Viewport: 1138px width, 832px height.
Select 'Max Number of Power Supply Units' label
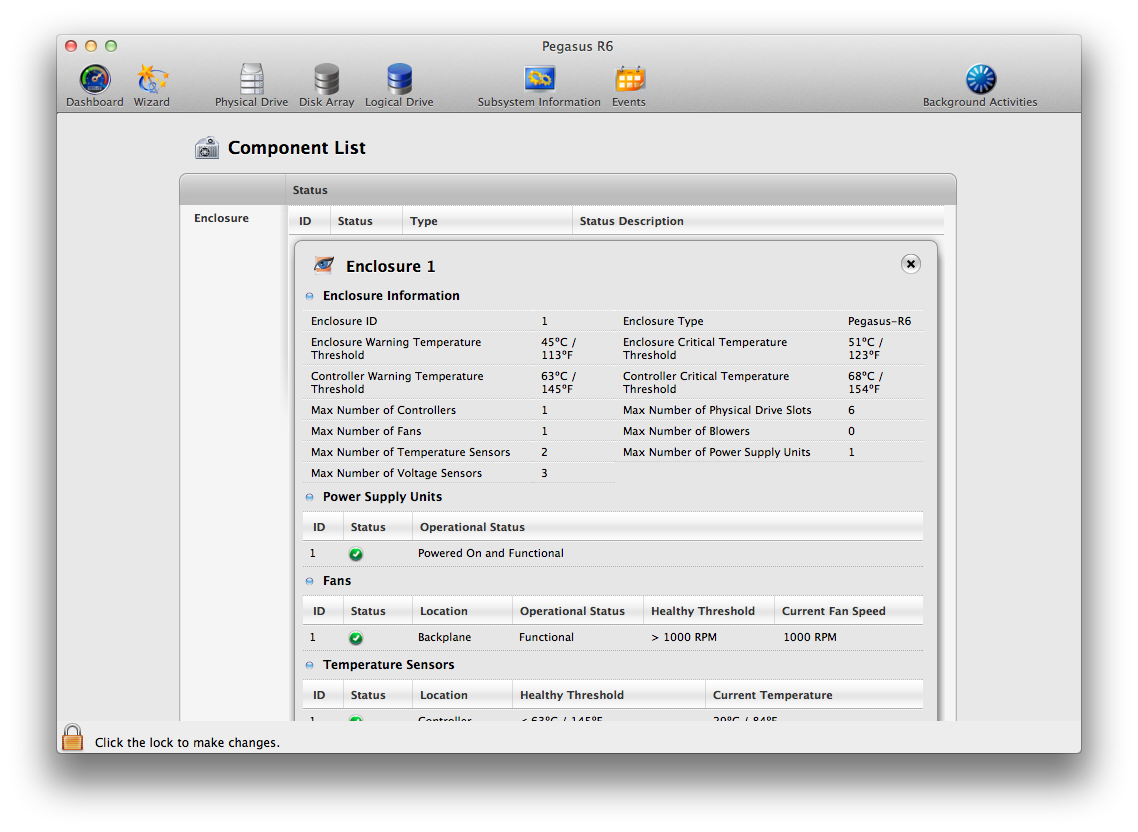(x=716, y=452)
